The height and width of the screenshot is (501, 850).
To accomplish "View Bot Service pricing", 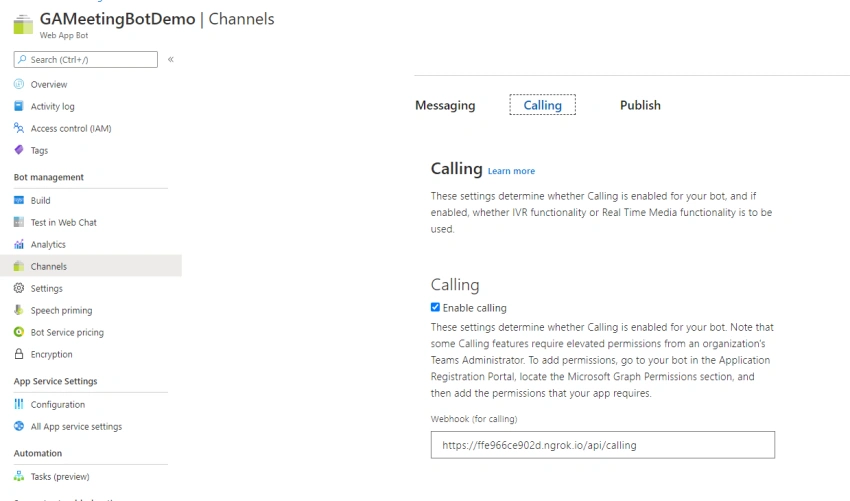I will point(67,332).
